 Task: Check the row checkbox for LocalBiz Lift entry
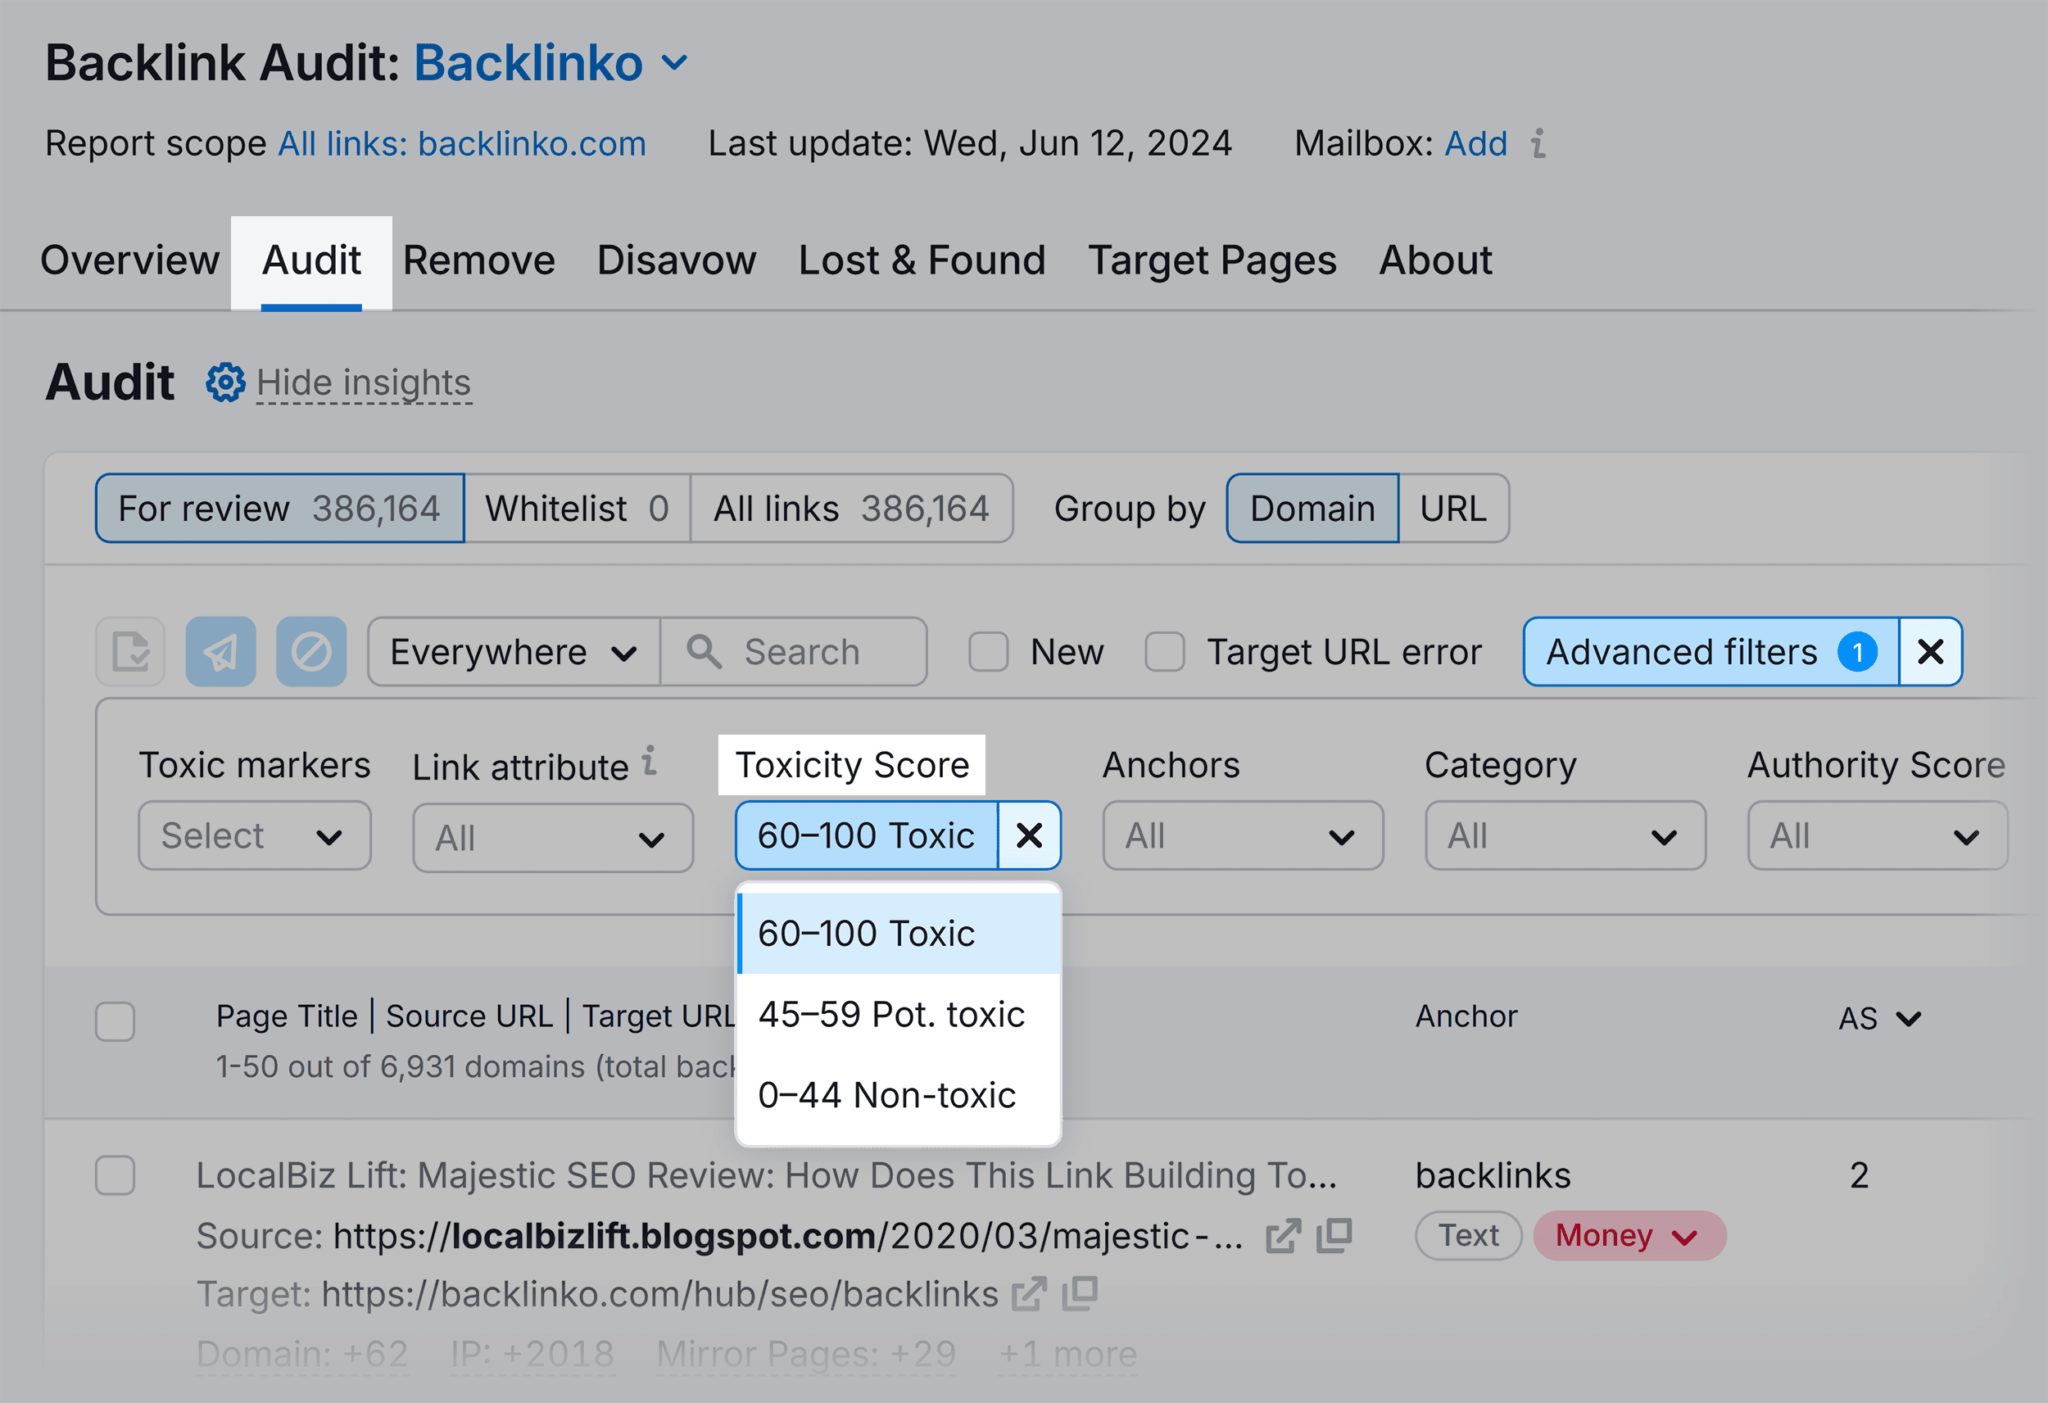click(118, 1176)
